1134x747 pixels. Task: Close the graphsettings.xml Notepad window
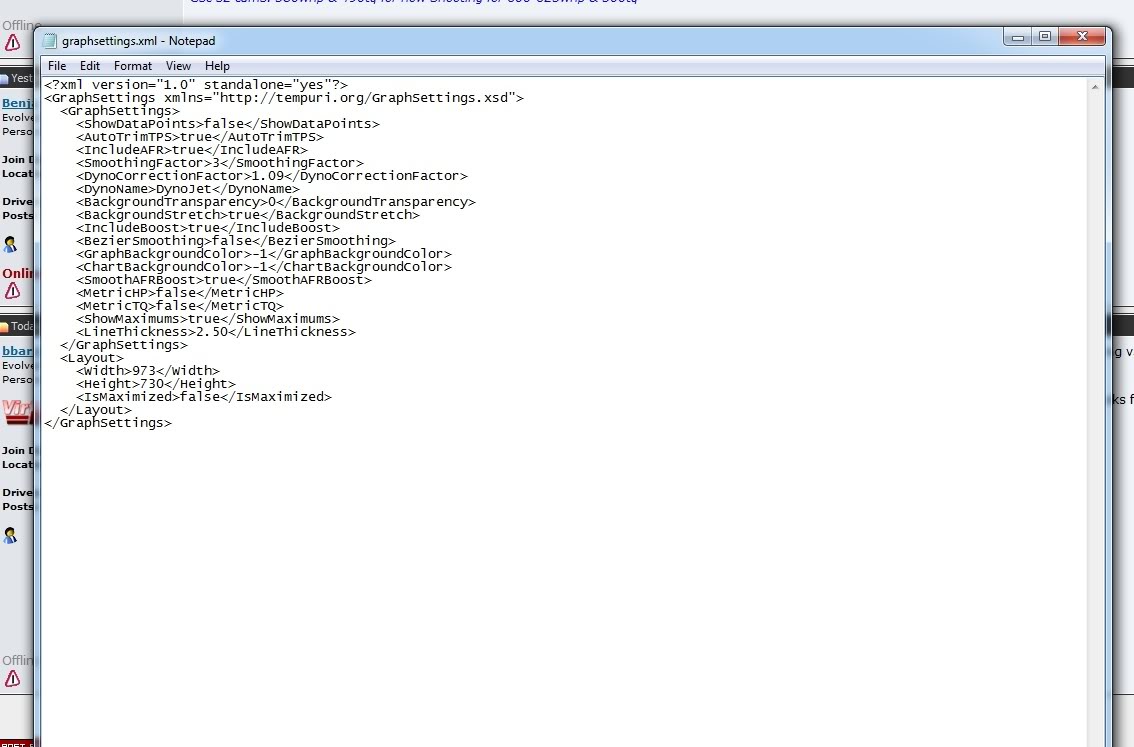coord(1082,37)
